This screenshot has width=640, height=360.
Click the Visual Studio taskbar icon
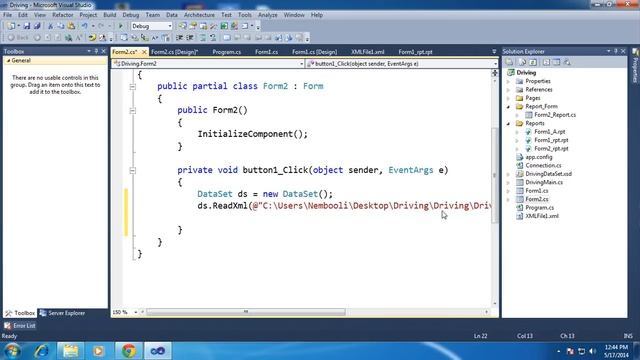(158, 351)
